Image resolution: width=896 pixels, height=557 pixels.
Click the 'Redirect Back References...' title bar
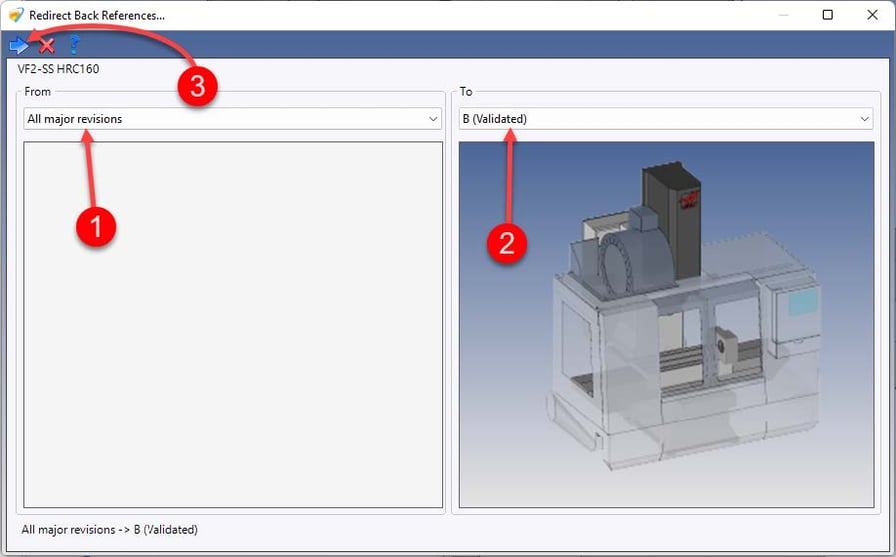[97, 15]
